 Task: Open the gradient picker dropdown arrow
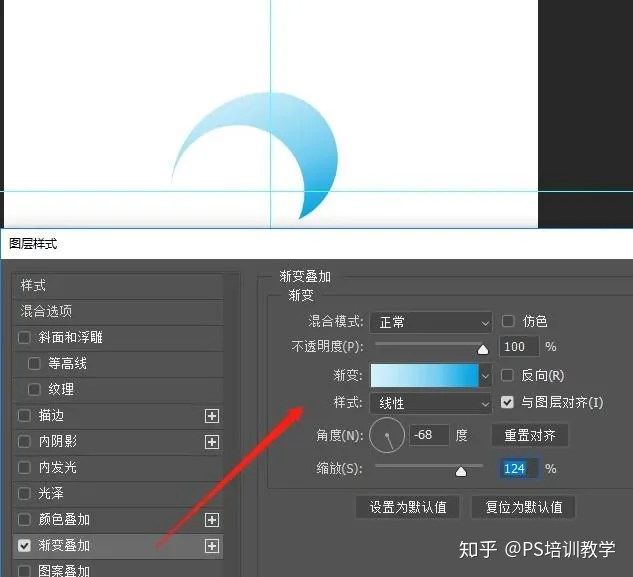point(485,376)
